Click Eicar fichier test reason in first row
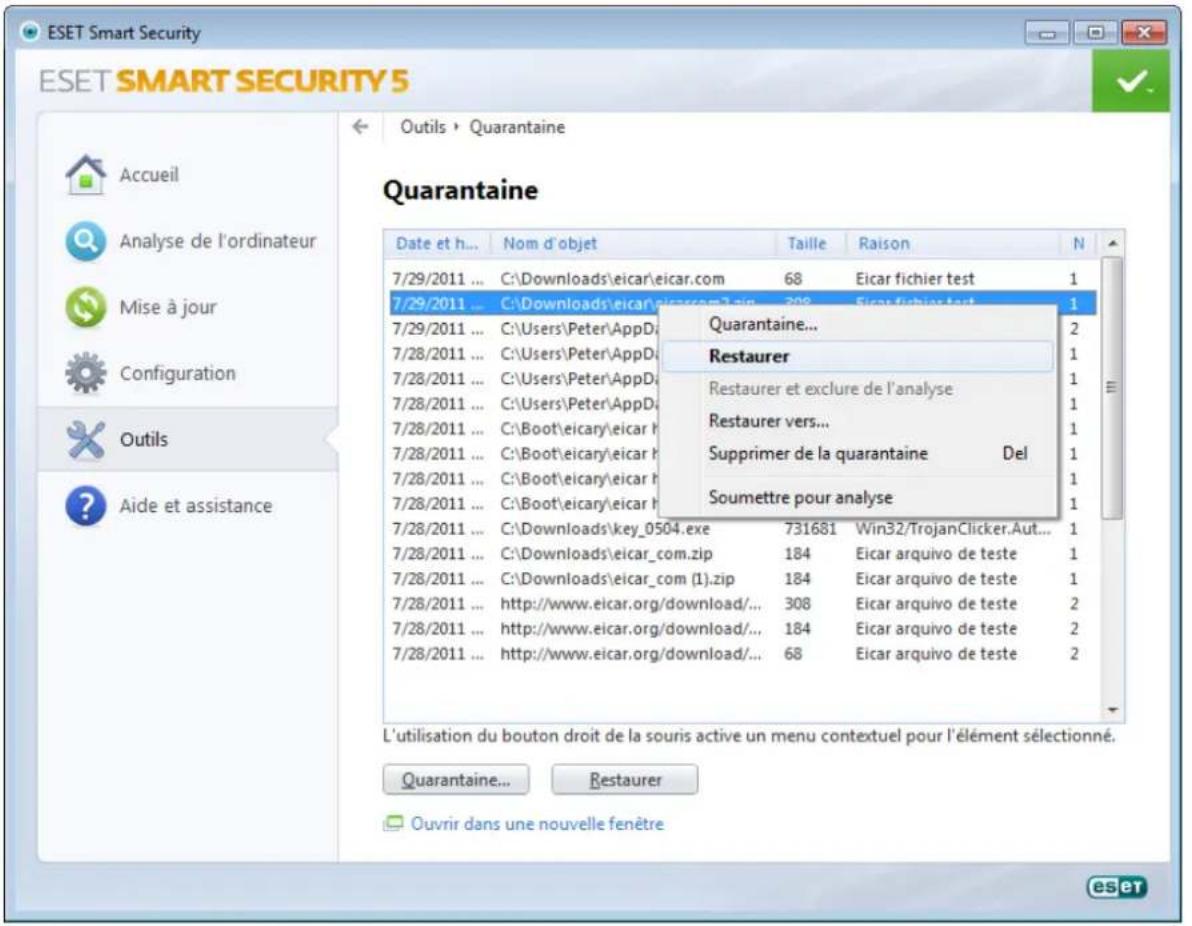The width and height of the screenshot is (1192, 926). click(915, 279)
